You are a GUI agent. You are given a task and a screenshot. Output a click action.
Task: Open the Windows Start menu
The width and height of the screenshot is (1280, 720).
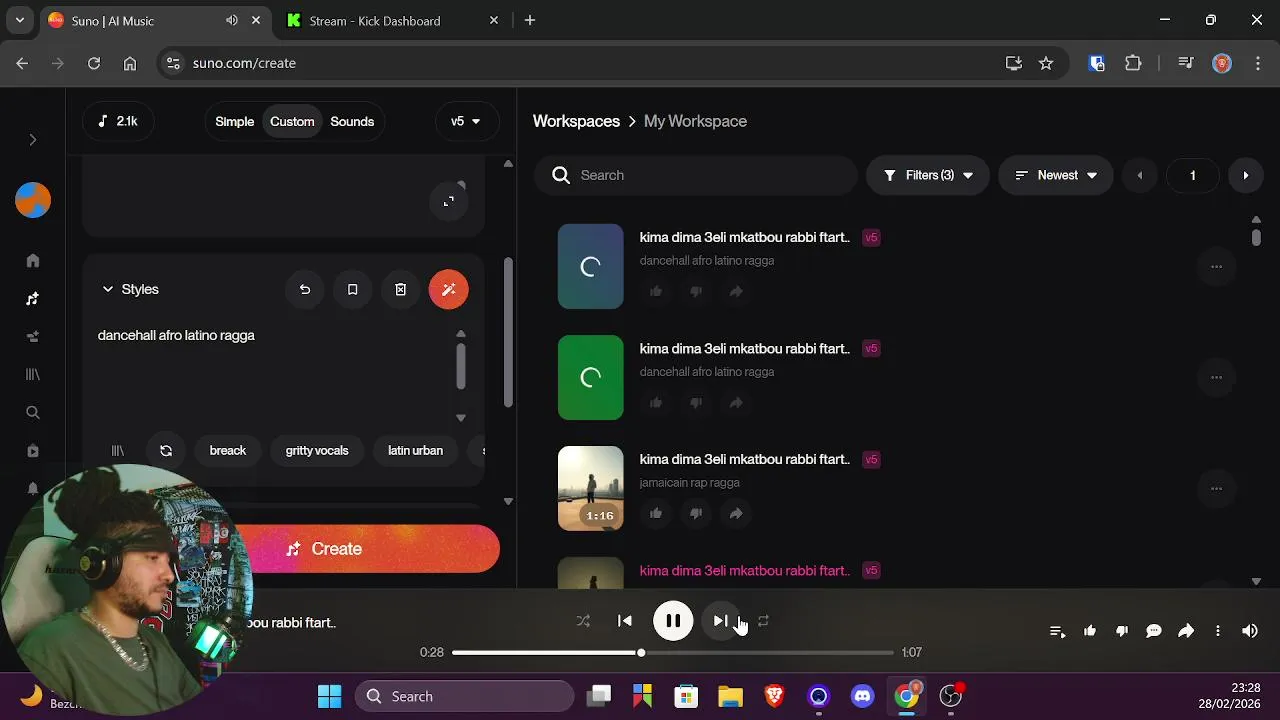(329, 696)
